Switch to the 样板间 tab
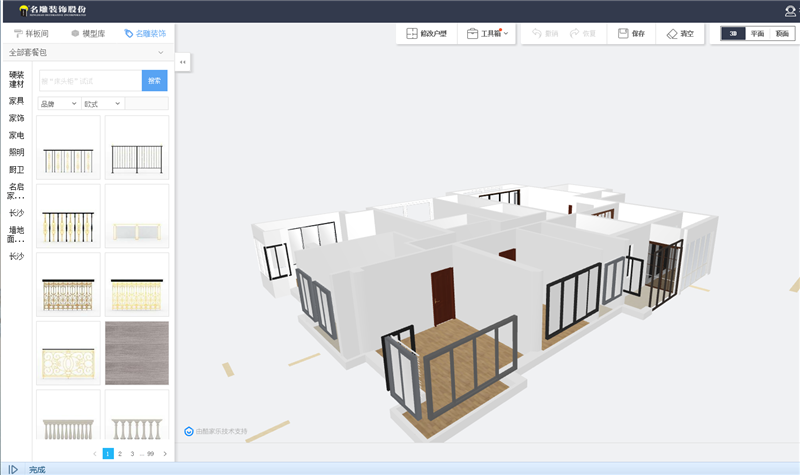800x475 pixels. coord(31,33)
